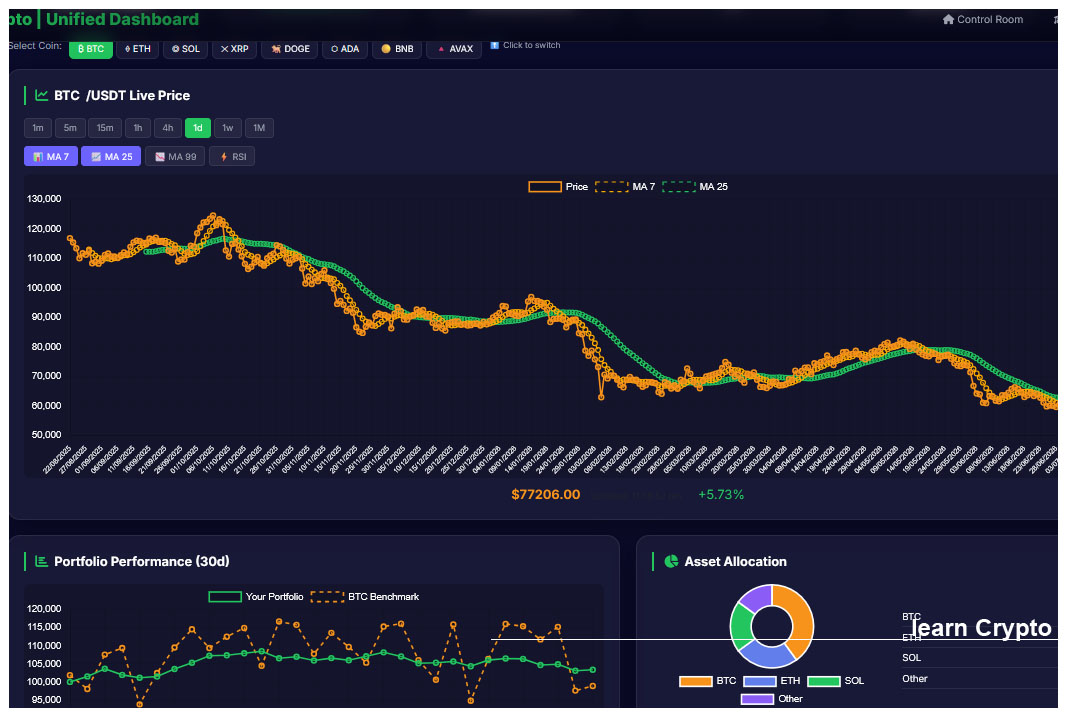Select the AVAX coin button
The width and height of the screenshot is (1067, 718).
coord(454,49)
